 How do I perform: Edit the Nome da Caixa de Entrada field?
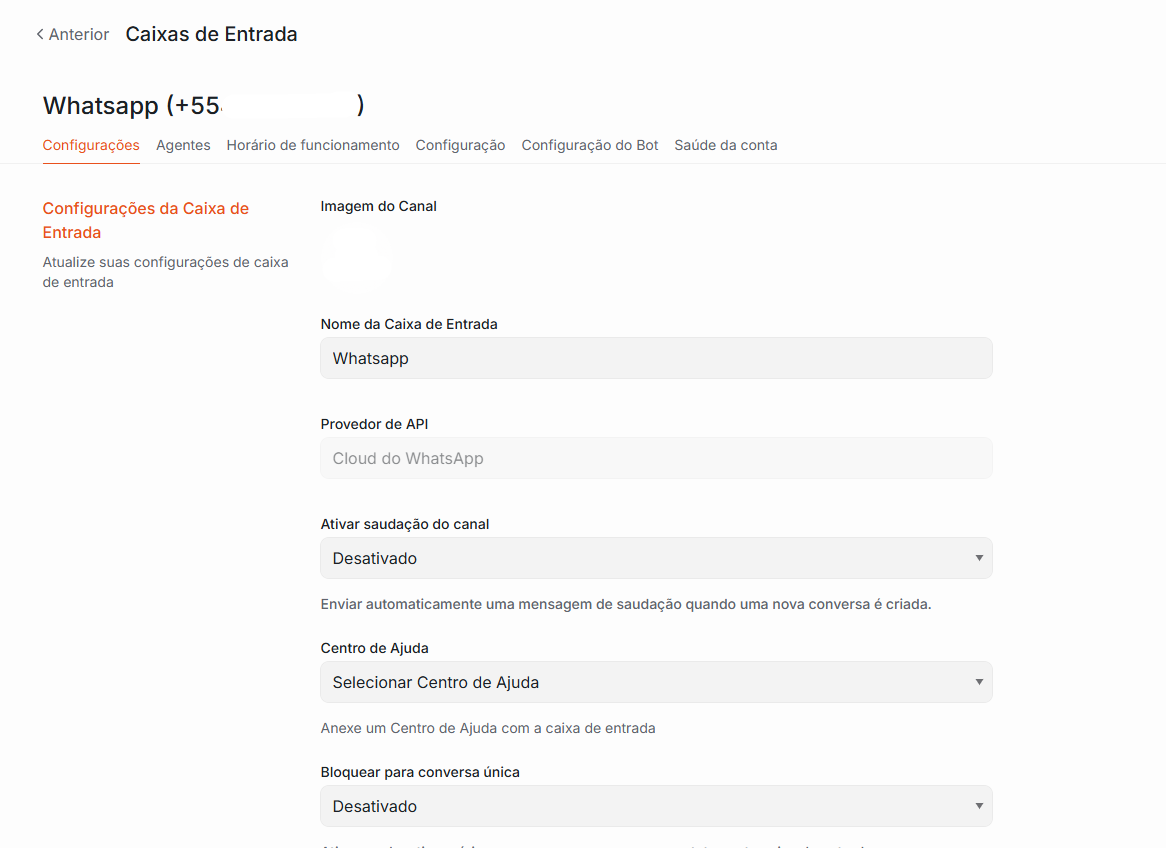point(656,359)
